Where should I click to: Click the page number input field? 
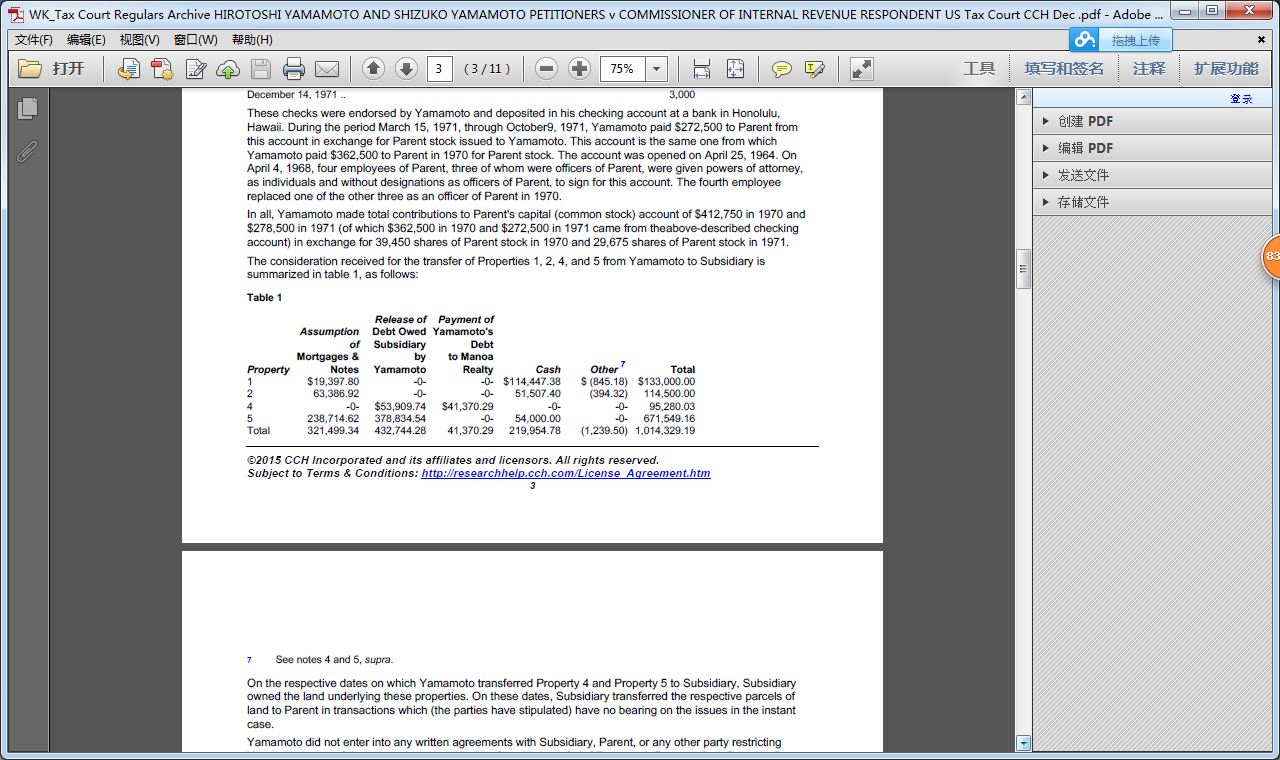click(440, 69)
